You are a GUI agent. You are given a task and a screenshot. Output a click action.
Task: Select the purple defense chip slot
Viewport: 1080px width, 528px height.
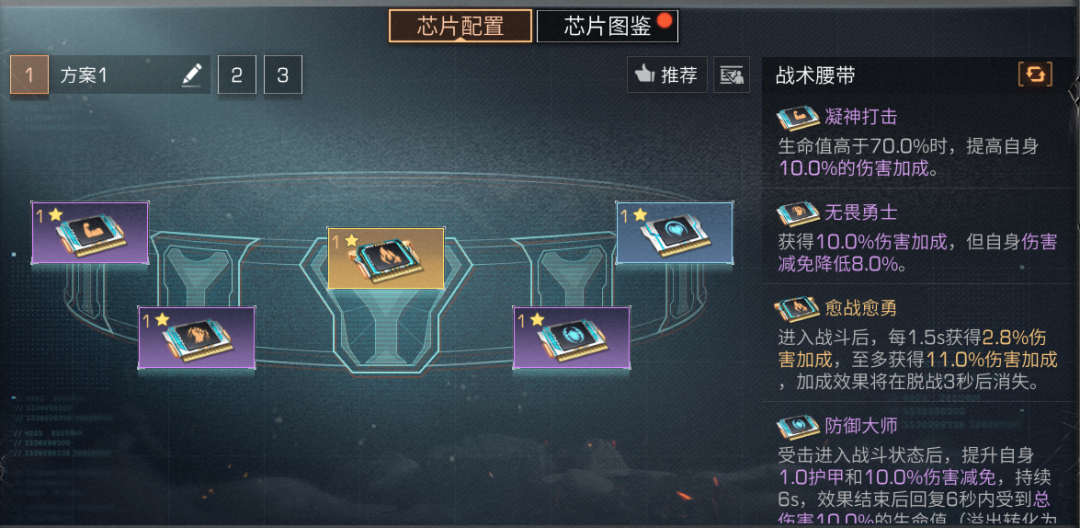click(x=572, y=338)
